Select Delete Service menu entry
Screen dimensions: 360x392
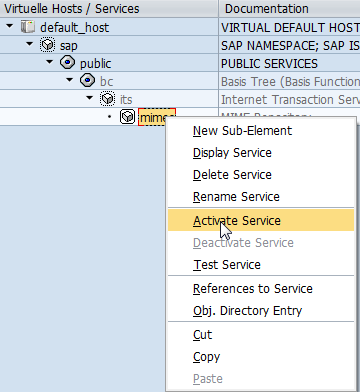(261, 175)
